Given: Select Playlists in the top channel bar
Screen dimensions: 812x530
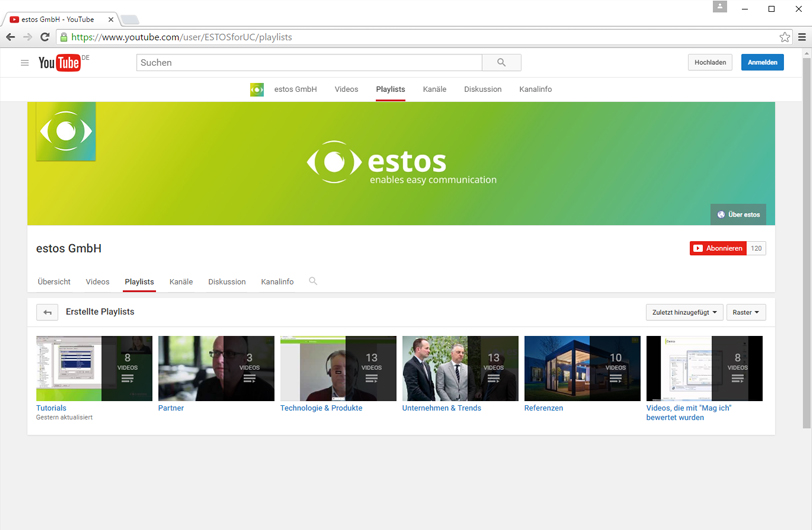Looking at the screenshot, I should pos(390,89).
